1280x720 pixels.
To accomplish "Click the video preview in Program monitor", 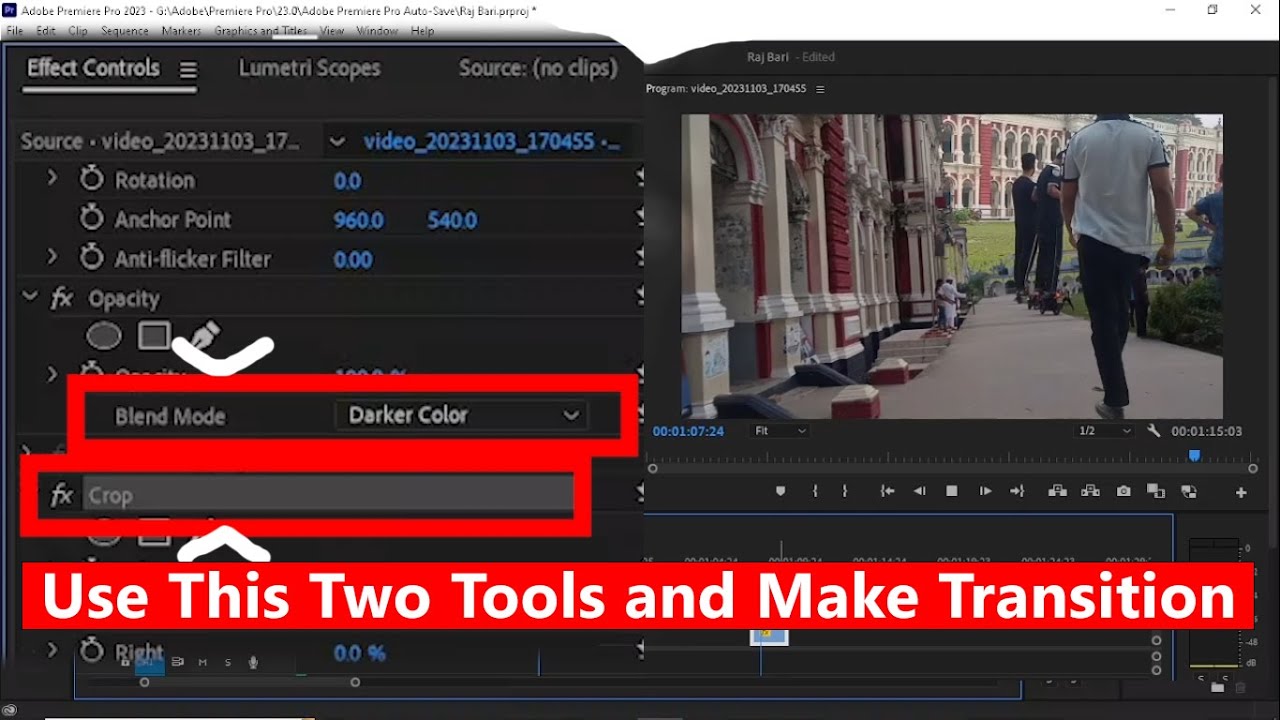I will click(952, 266).
